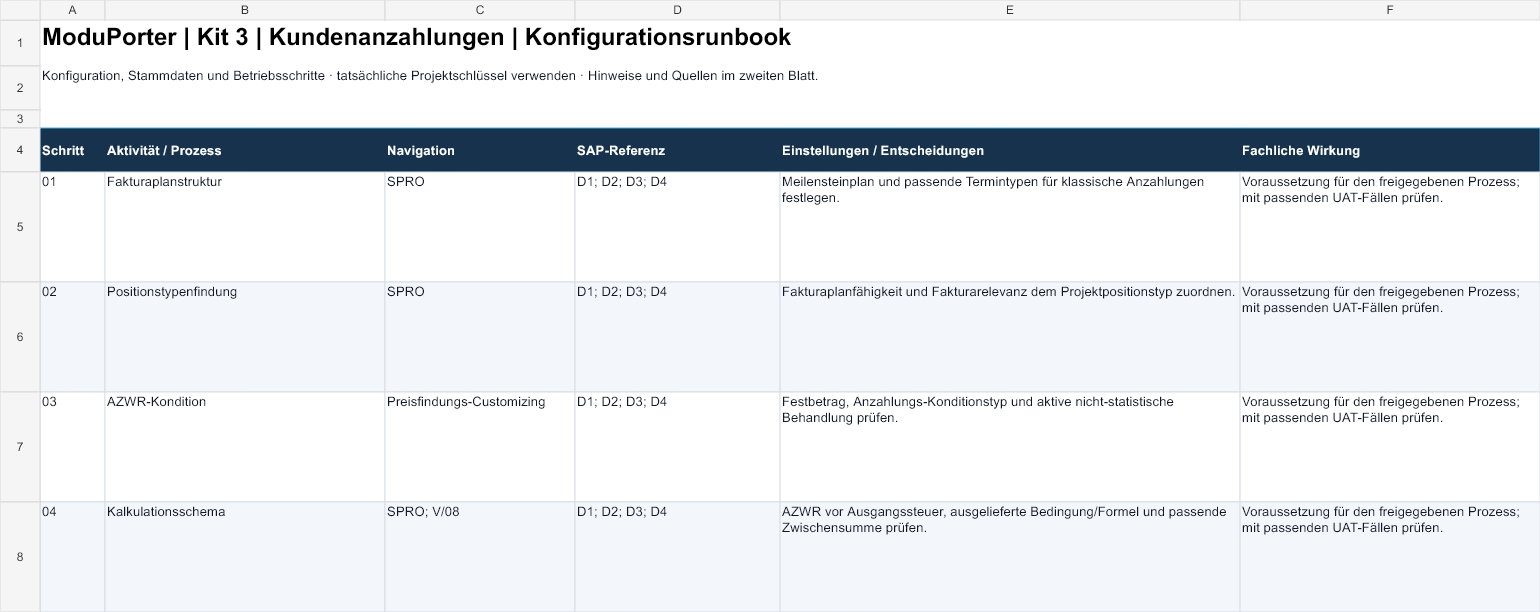
Task: Click the 'Schritt' header cell
Action: (72, 150)
